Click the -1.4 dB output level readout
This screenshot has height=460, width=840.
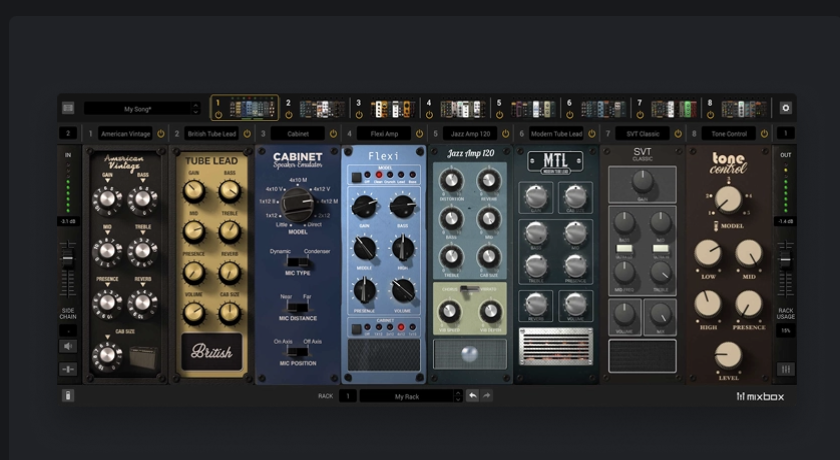(x=785, y=221)
